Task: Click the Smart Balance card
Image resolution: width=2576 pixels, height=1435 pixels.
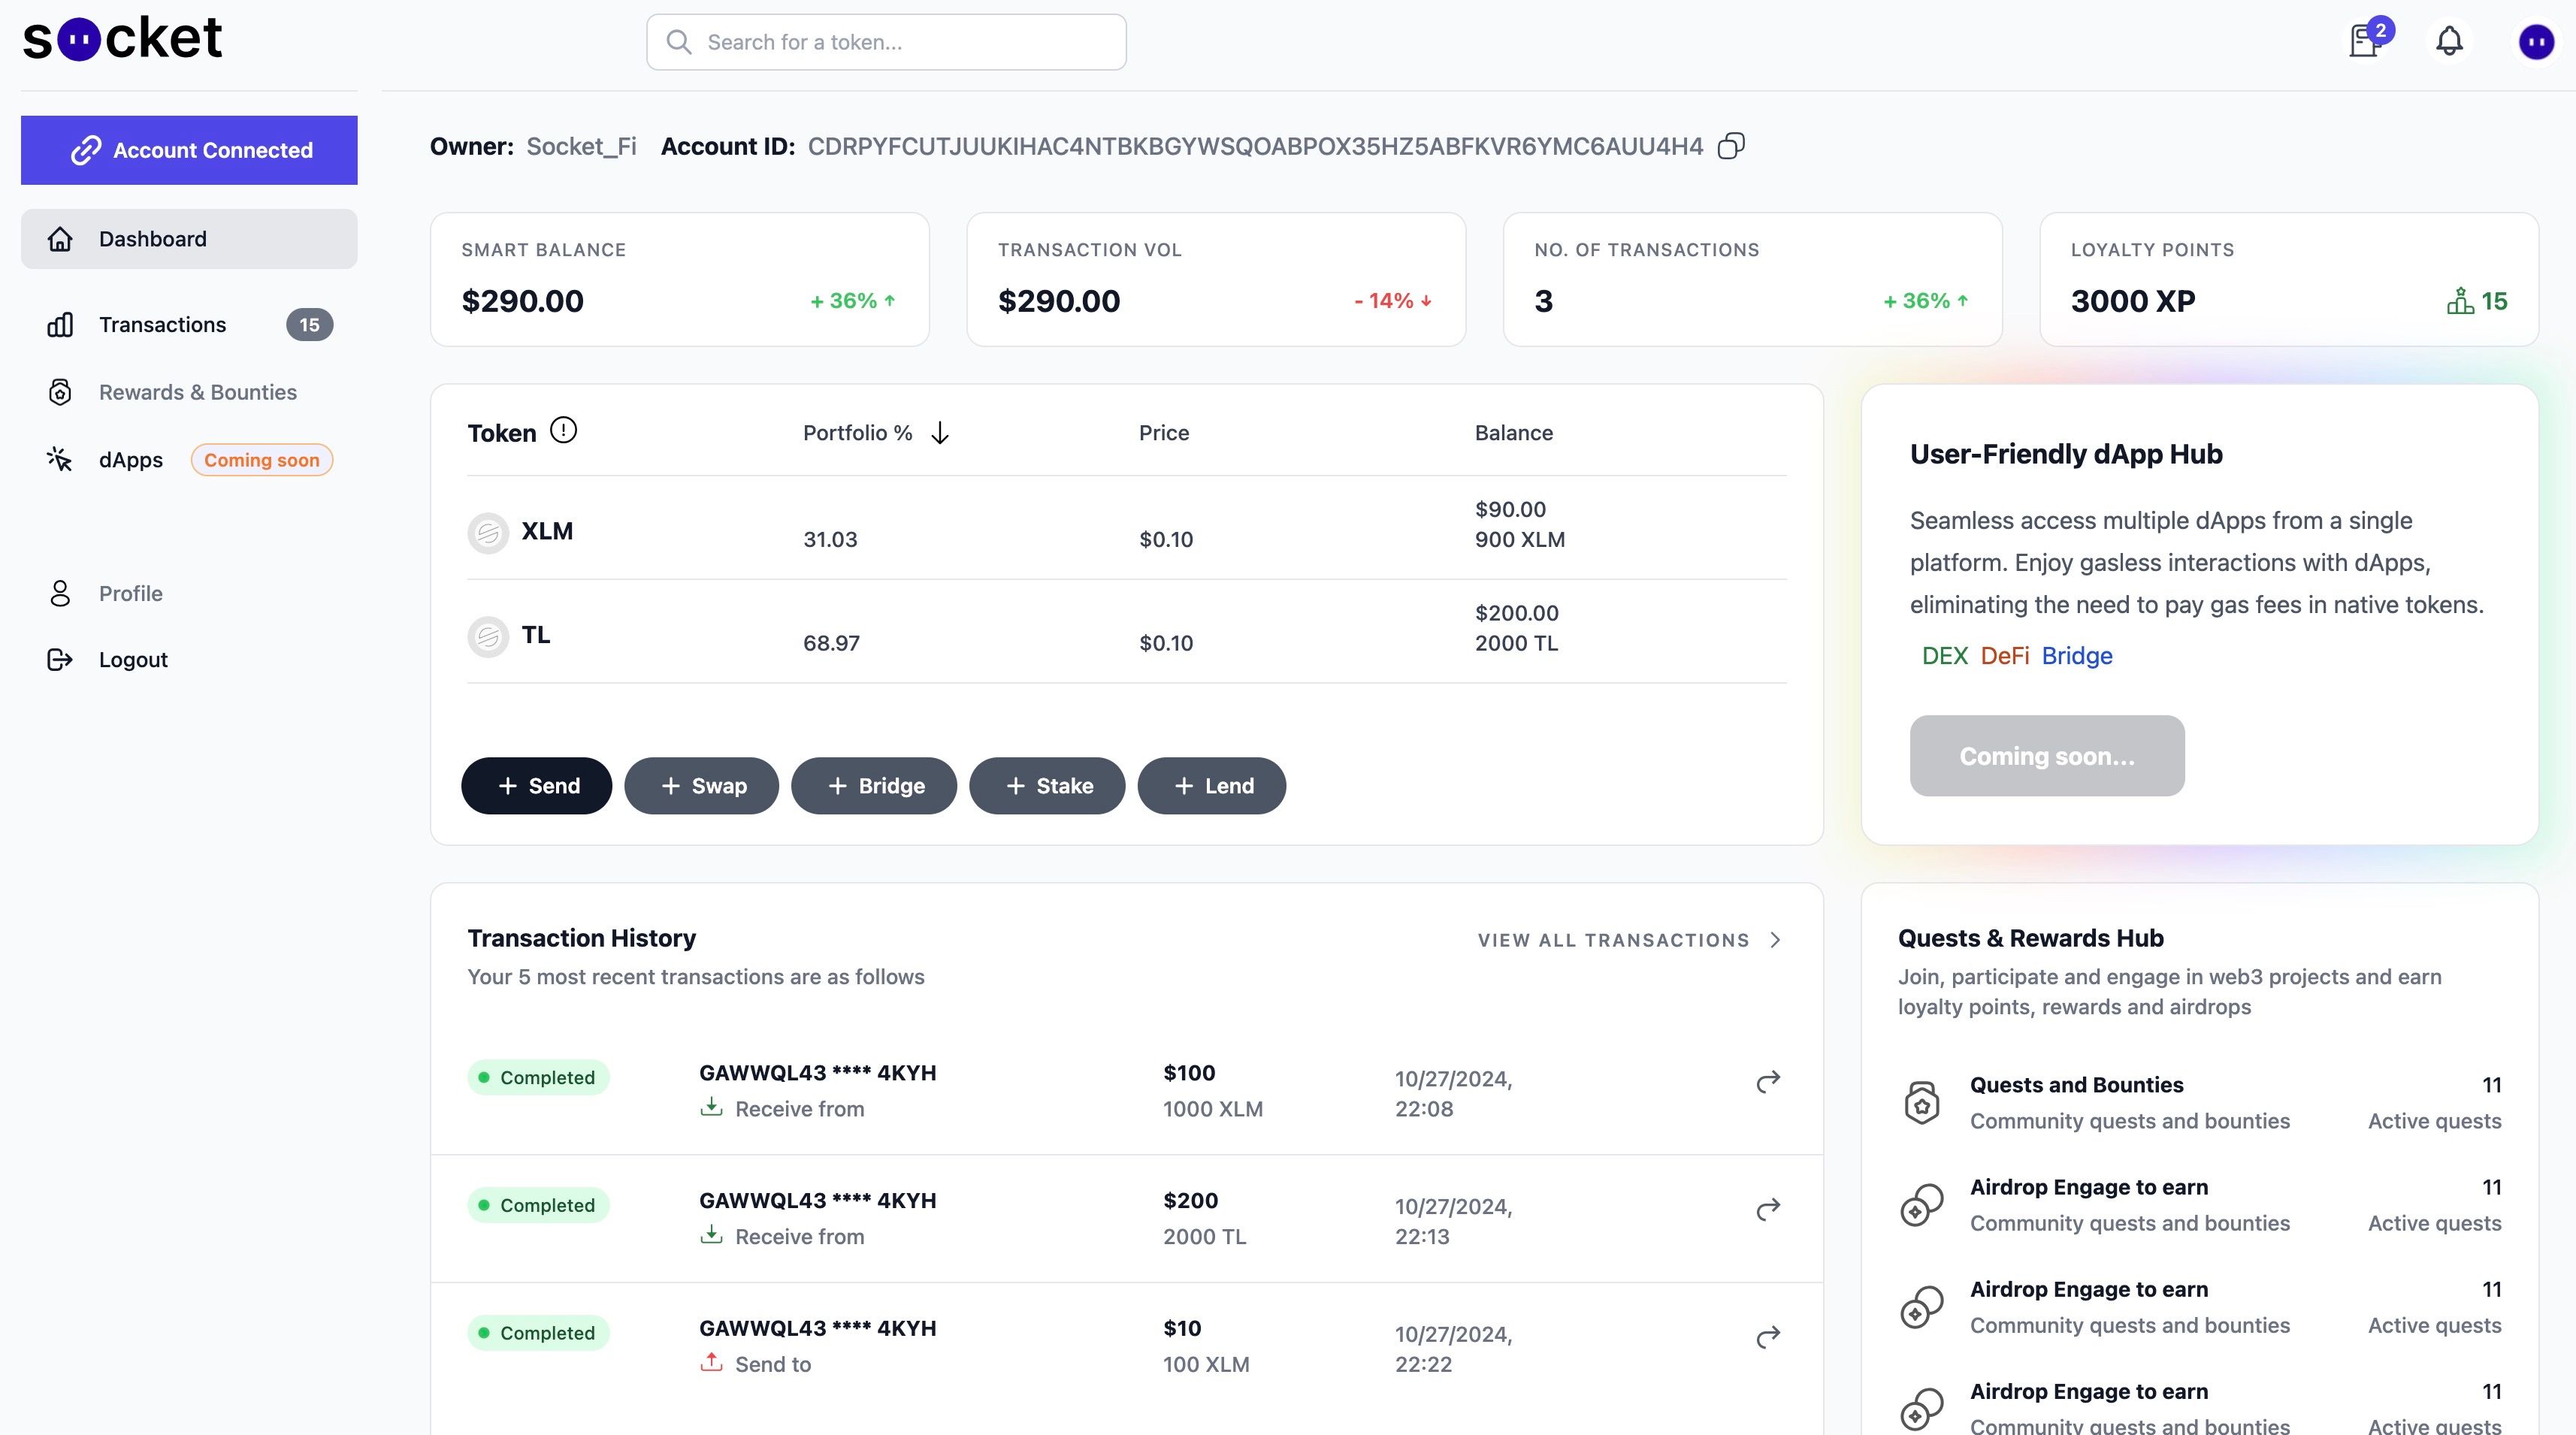Action: tap(680, 279)
